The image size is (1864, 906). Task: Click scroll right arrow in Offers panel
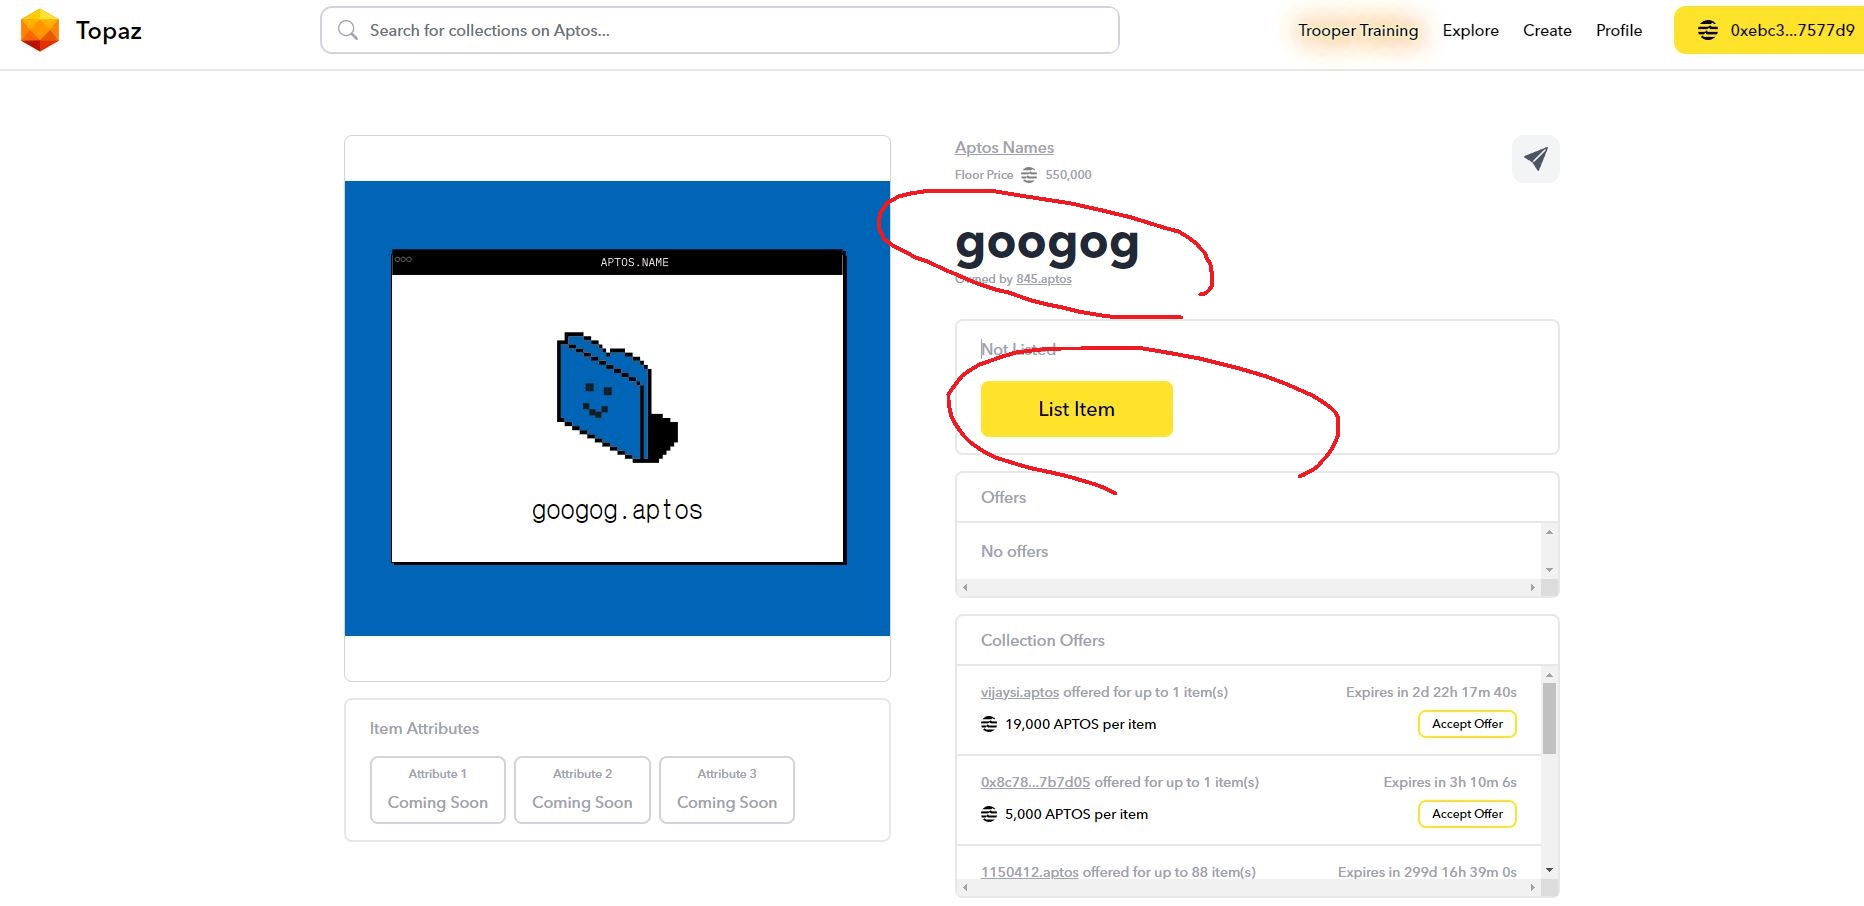[1533, 588]
